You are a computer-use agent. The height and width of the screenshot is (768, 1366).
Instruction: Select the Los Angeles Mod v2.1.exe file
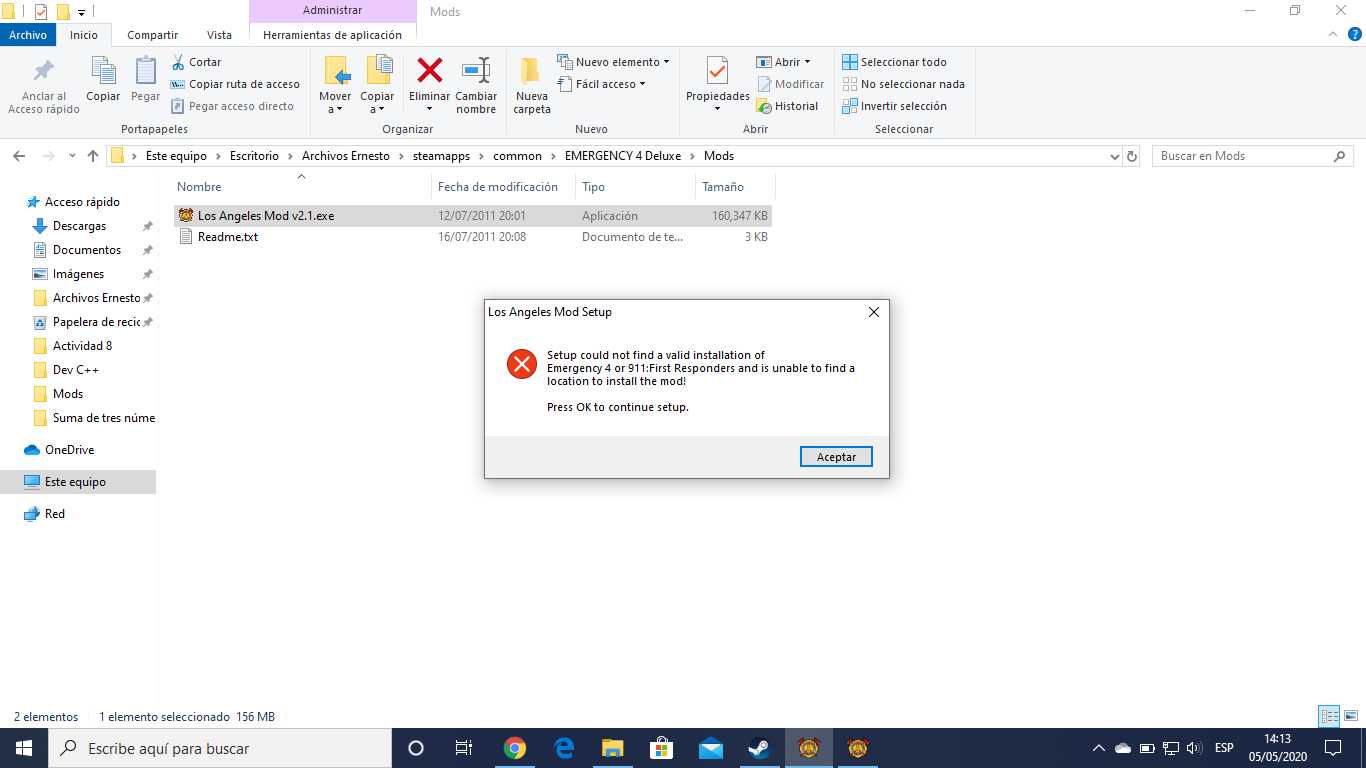point(473,216)
